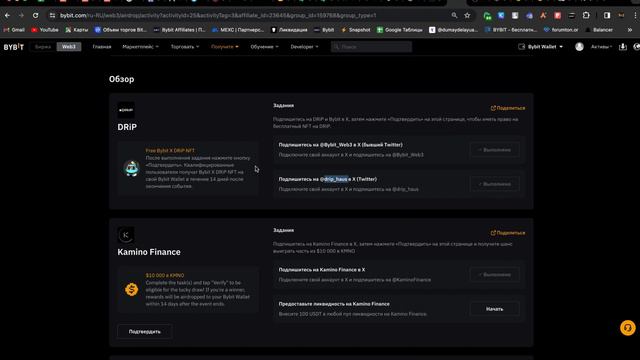The height and width of the screenshot is (360, 640).
Task: Open the extensions puzzle piece menu
Action: tap(586, 16)
